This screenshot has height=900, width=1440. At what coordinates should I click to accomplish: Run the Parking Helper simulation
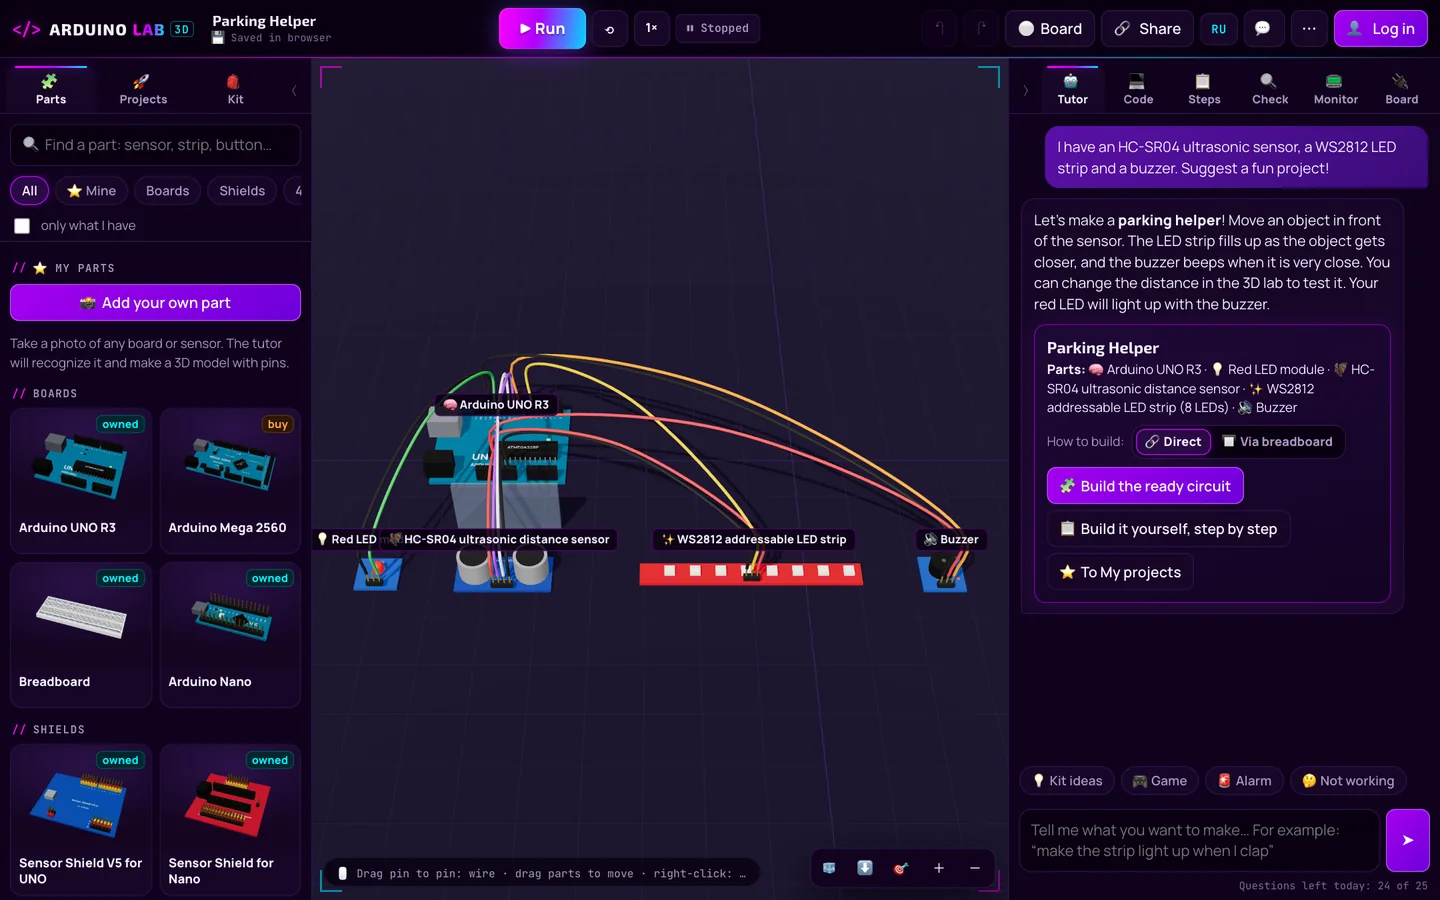[x=542, y=29]
